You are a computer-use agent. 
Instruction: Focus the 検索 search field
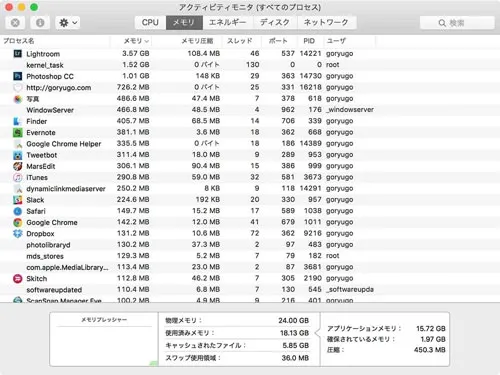click(457, 23)
